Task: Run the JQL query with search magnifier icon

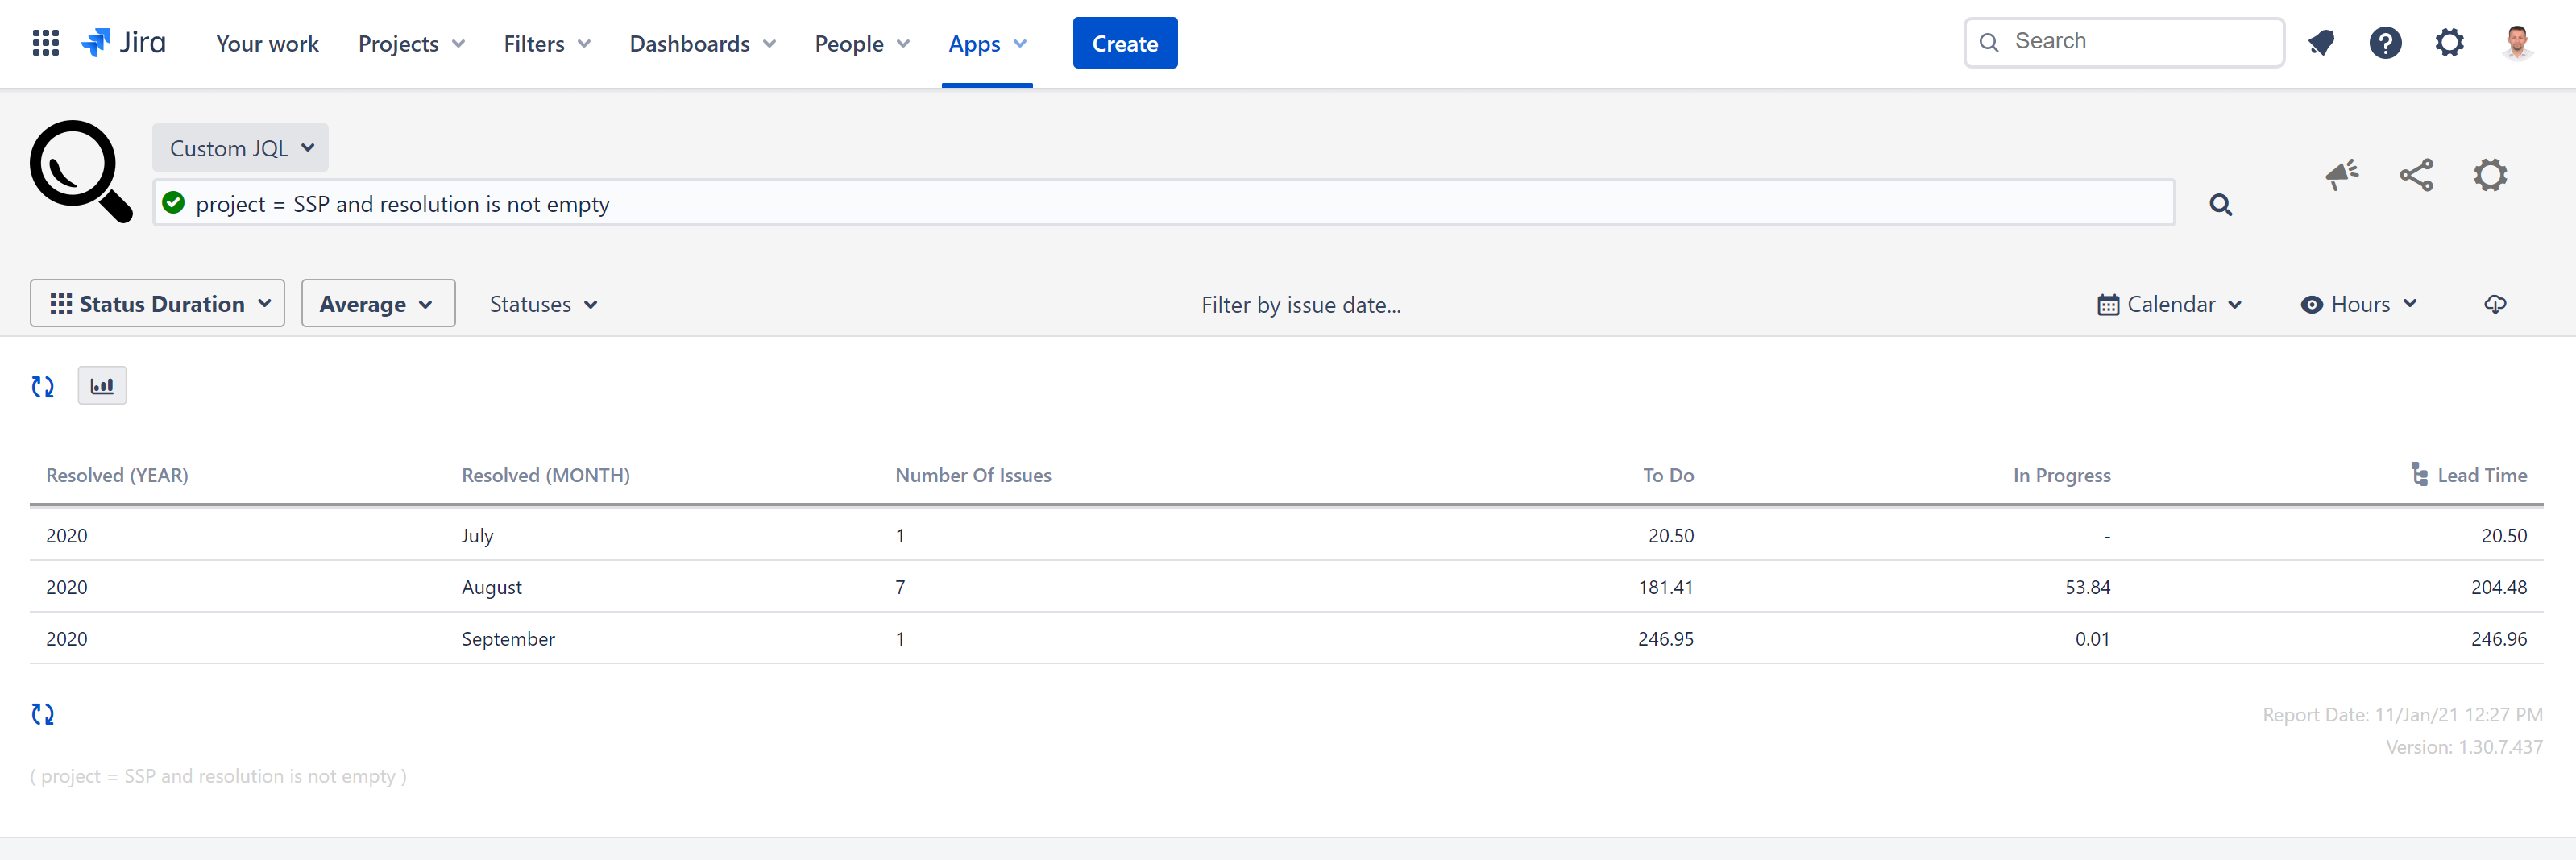Action: 2220,204
